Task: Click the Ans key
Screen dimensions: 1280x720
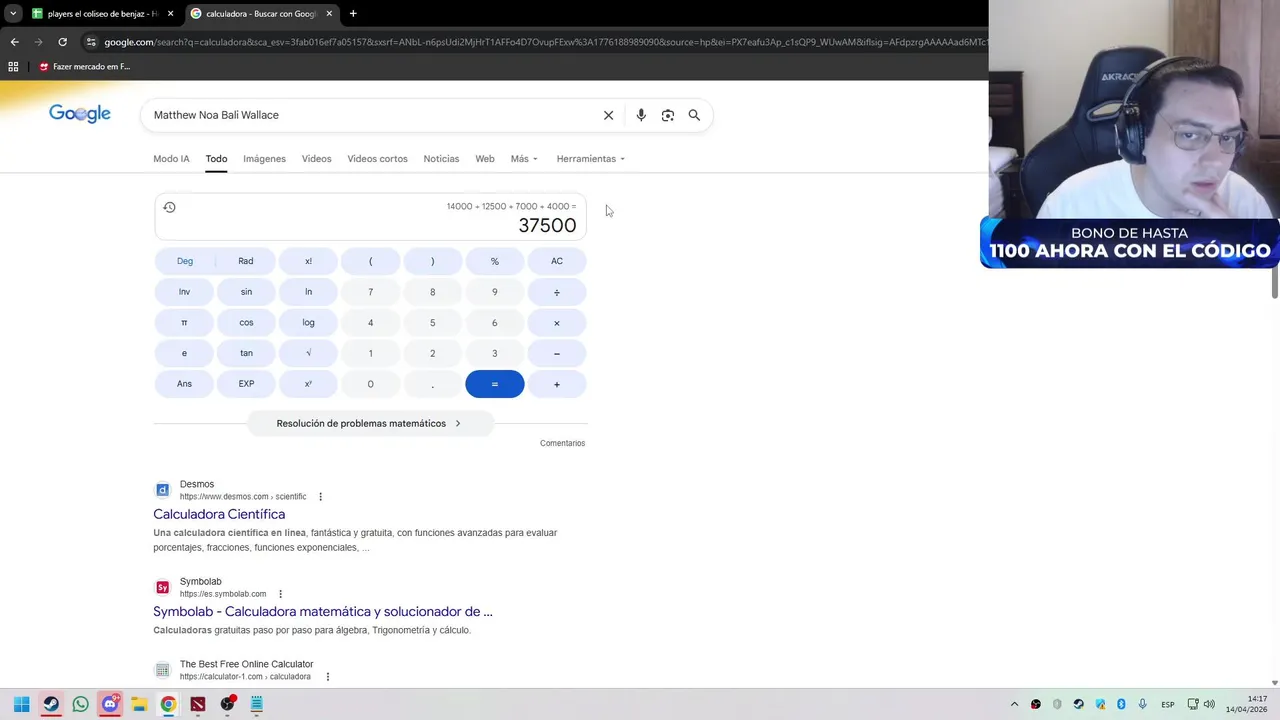Action: pyautogui.click(x=184, y=384)
